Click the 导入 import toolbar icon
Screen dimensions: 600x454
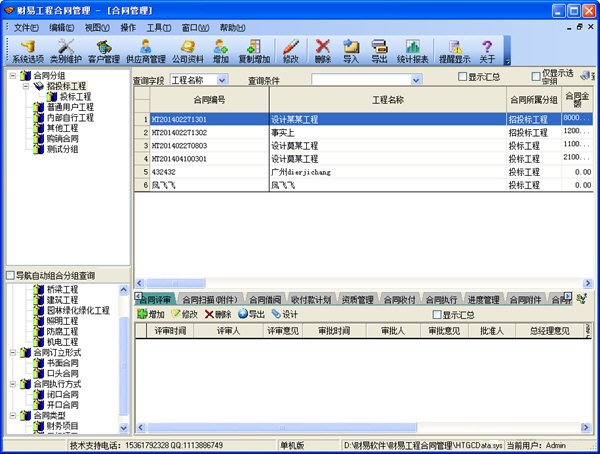pyautogui.click(x=351, y=51)
